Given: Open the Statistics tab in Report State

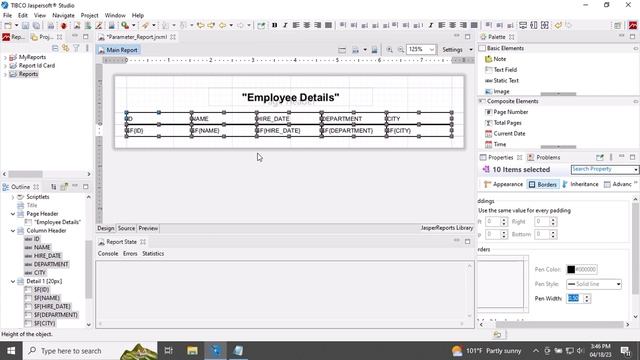Looking at the screenshot, I should tap(153, 253).
